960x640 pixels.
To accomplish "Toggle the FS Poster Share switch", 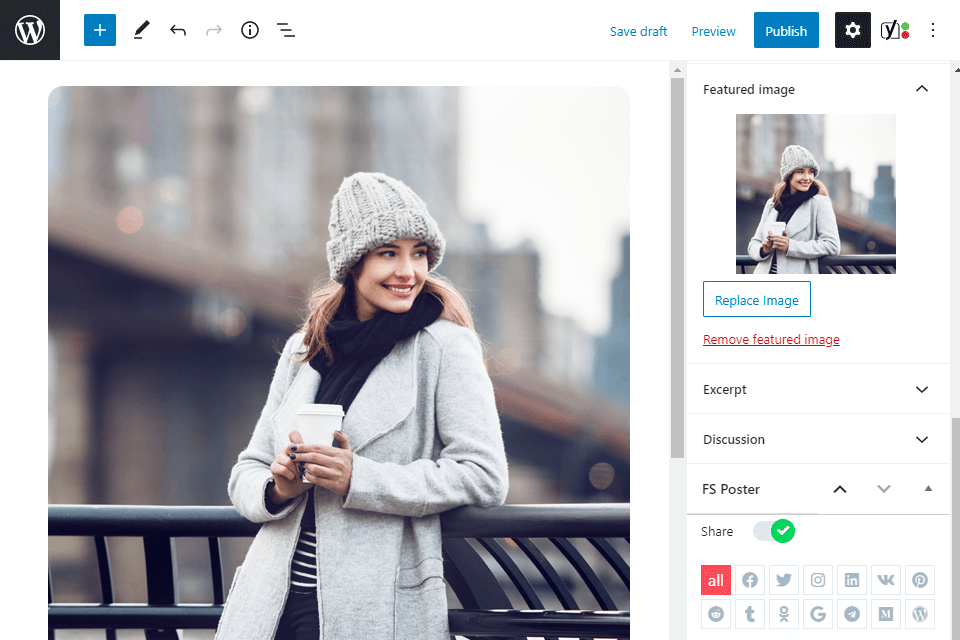I will coord(774,531).
